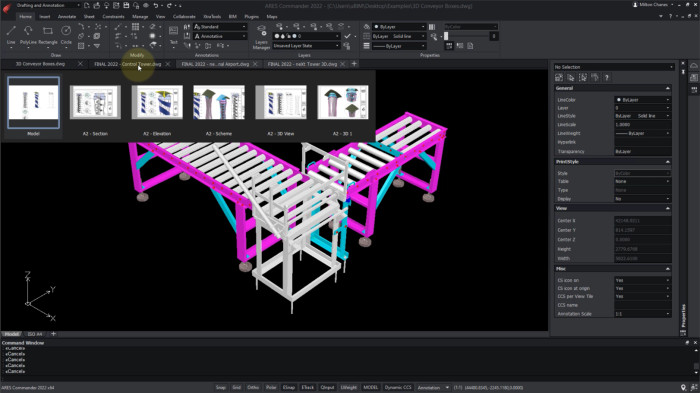
Task: Click the Text annotation tool
Action: (x=174, y=35)
